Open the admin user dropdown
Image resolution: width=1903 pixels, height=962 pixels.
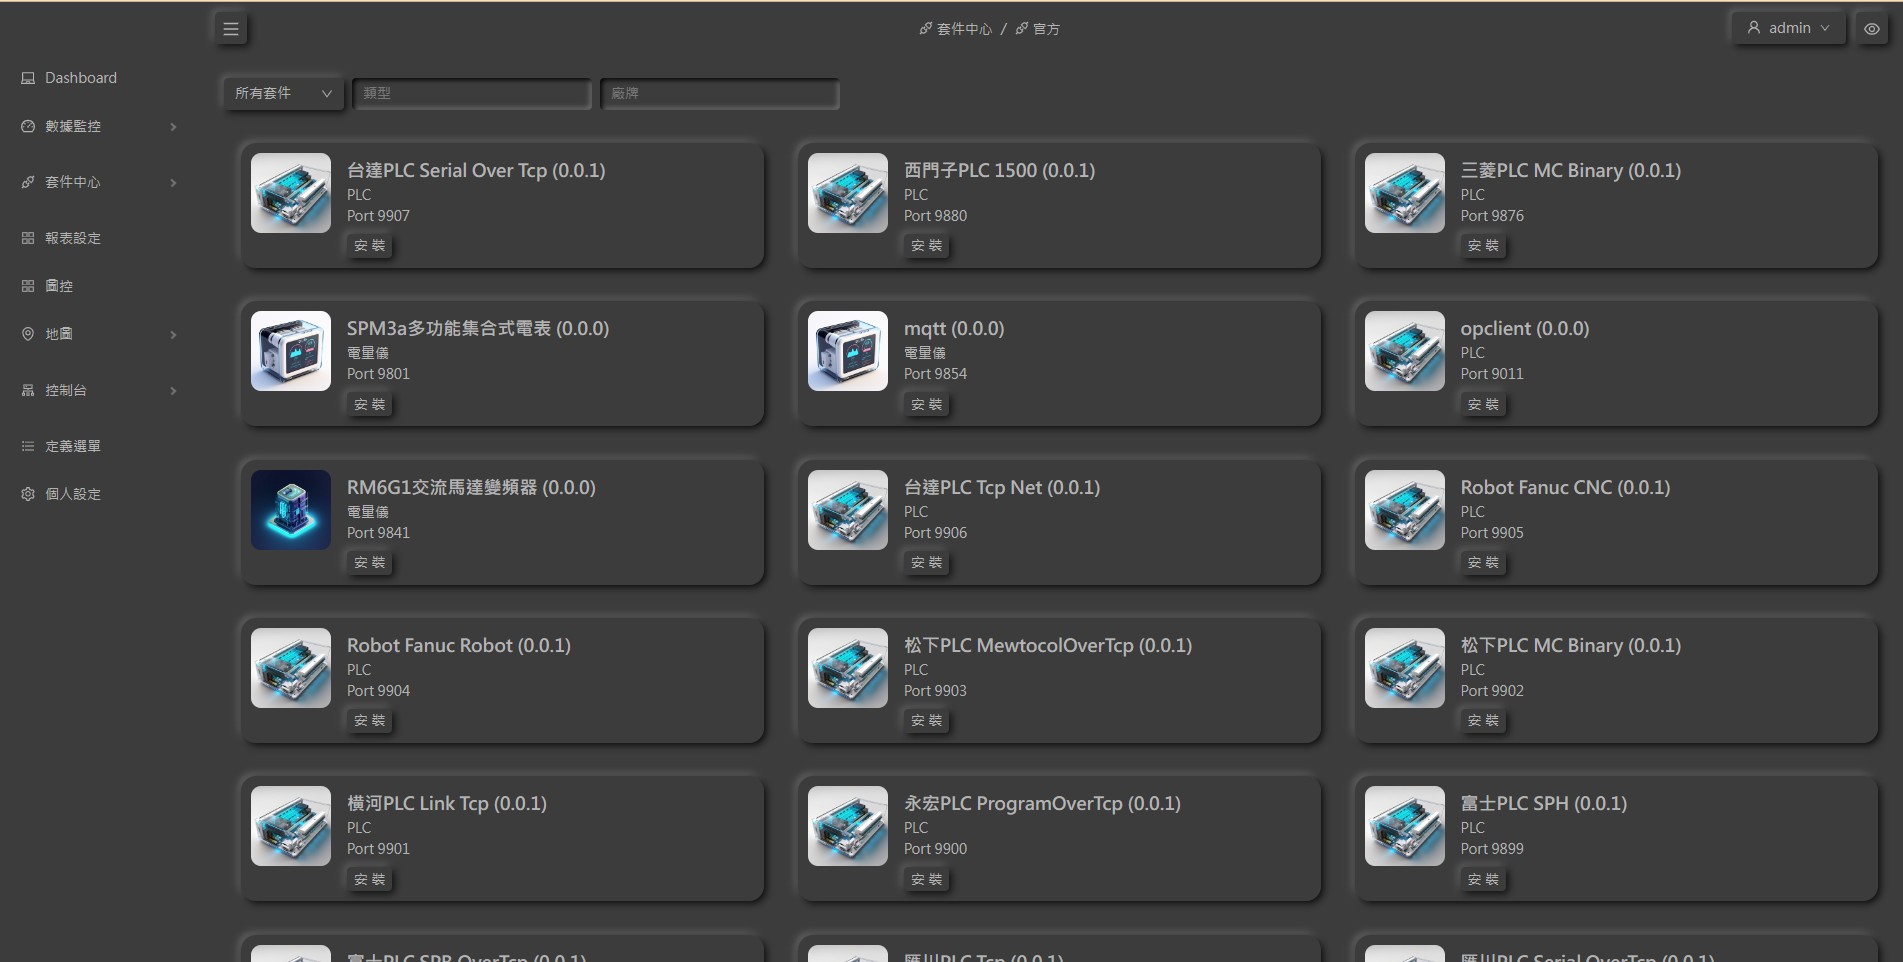click(1789, 28)
